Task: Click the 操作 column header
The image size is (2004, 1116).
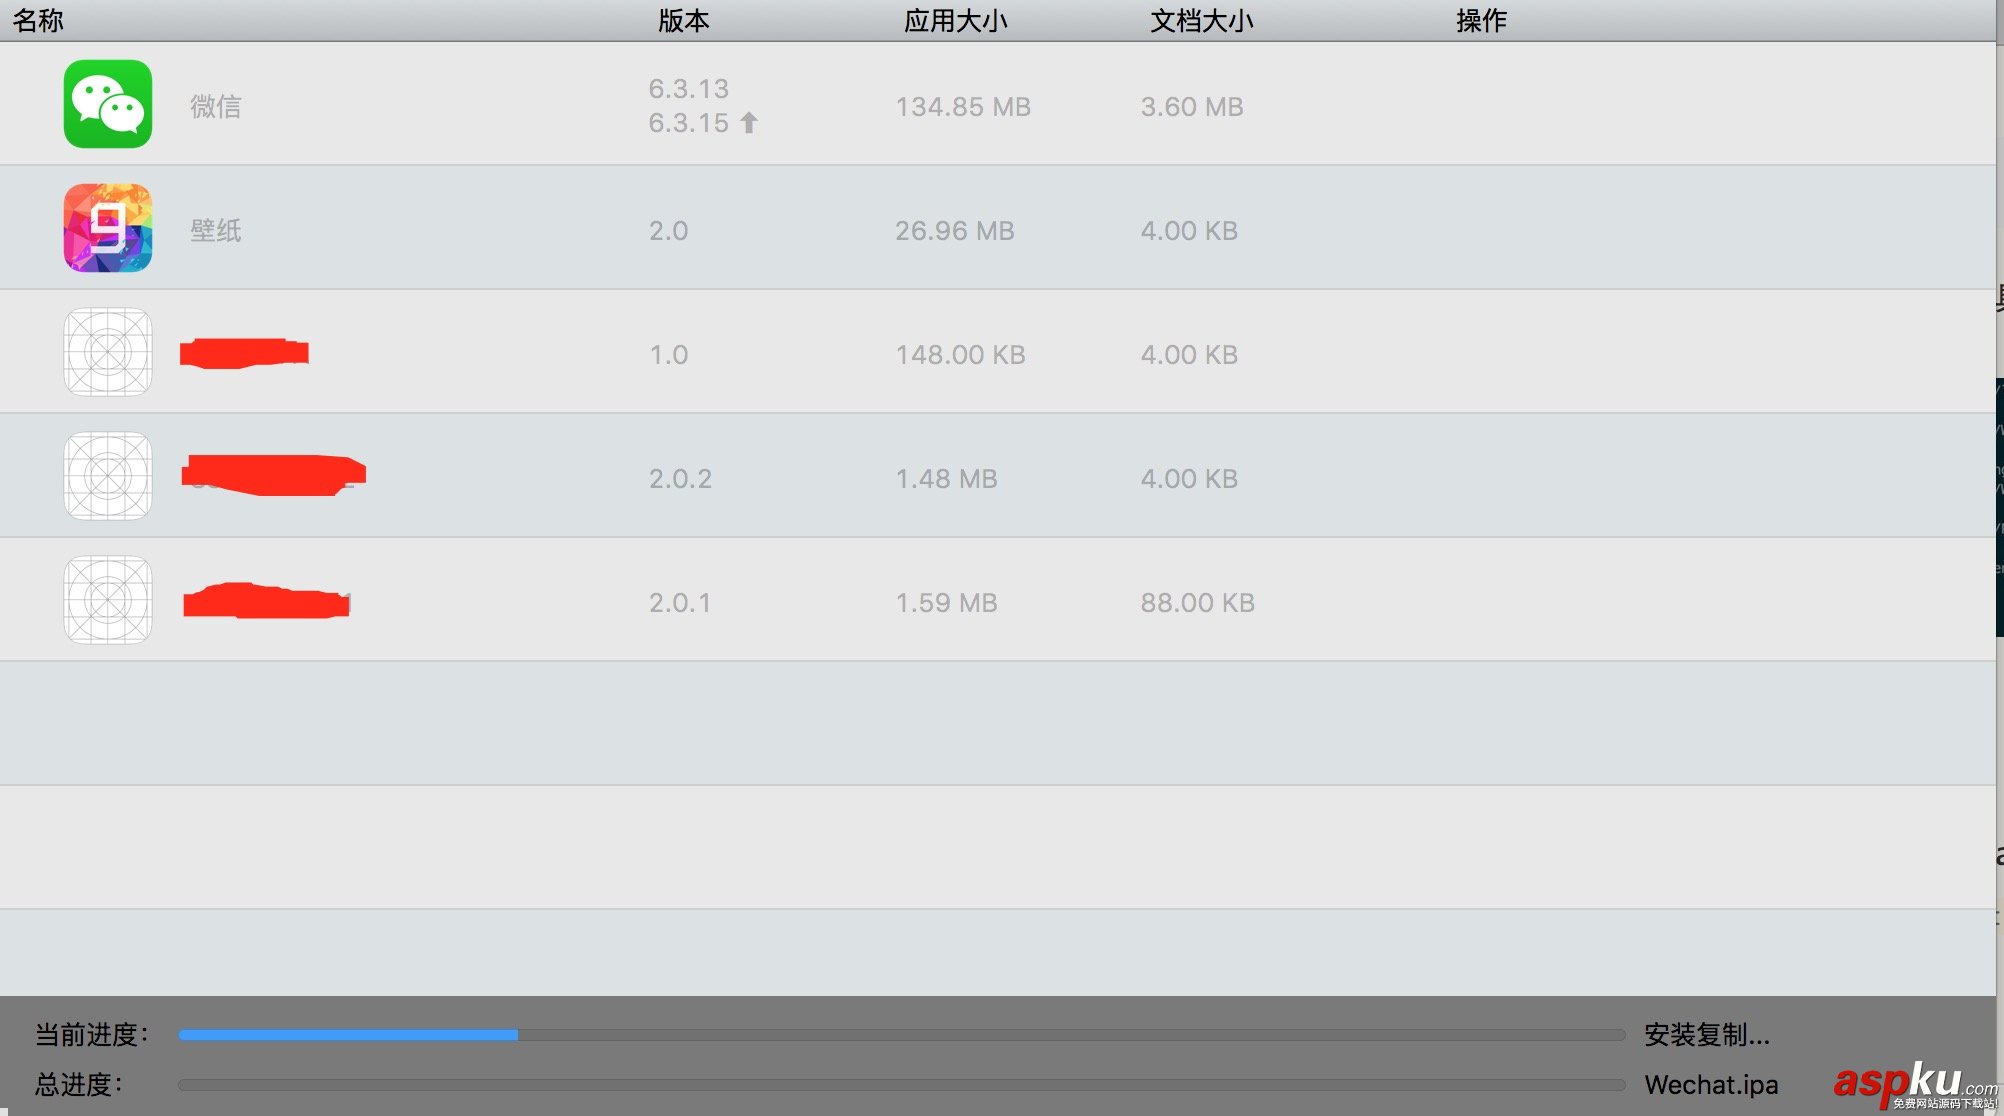Action: pos(1482,20)
